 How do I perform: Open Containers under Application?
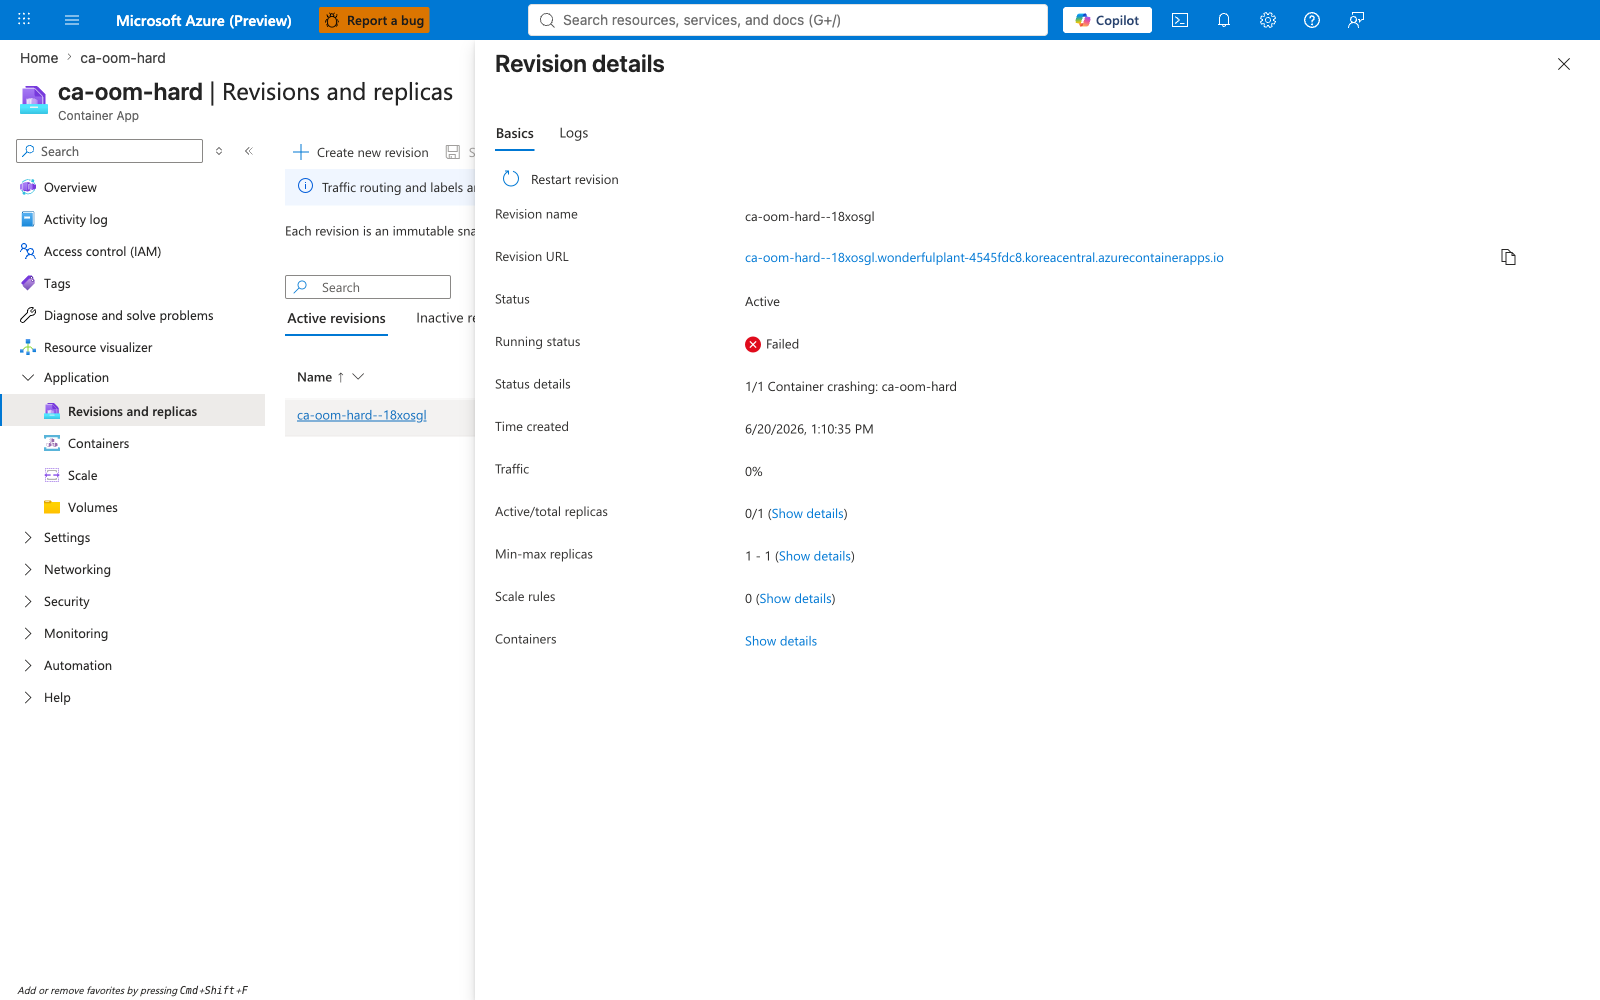pos(98,443)
